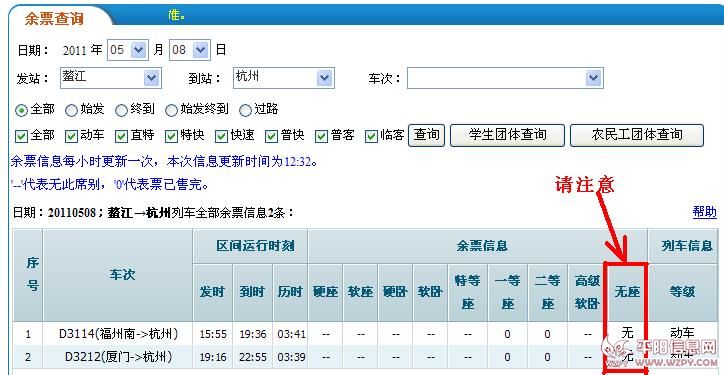The image size is (724, 375).
Task: Click train D3114(福州南->杭州) cell
Action: point(118,333)
